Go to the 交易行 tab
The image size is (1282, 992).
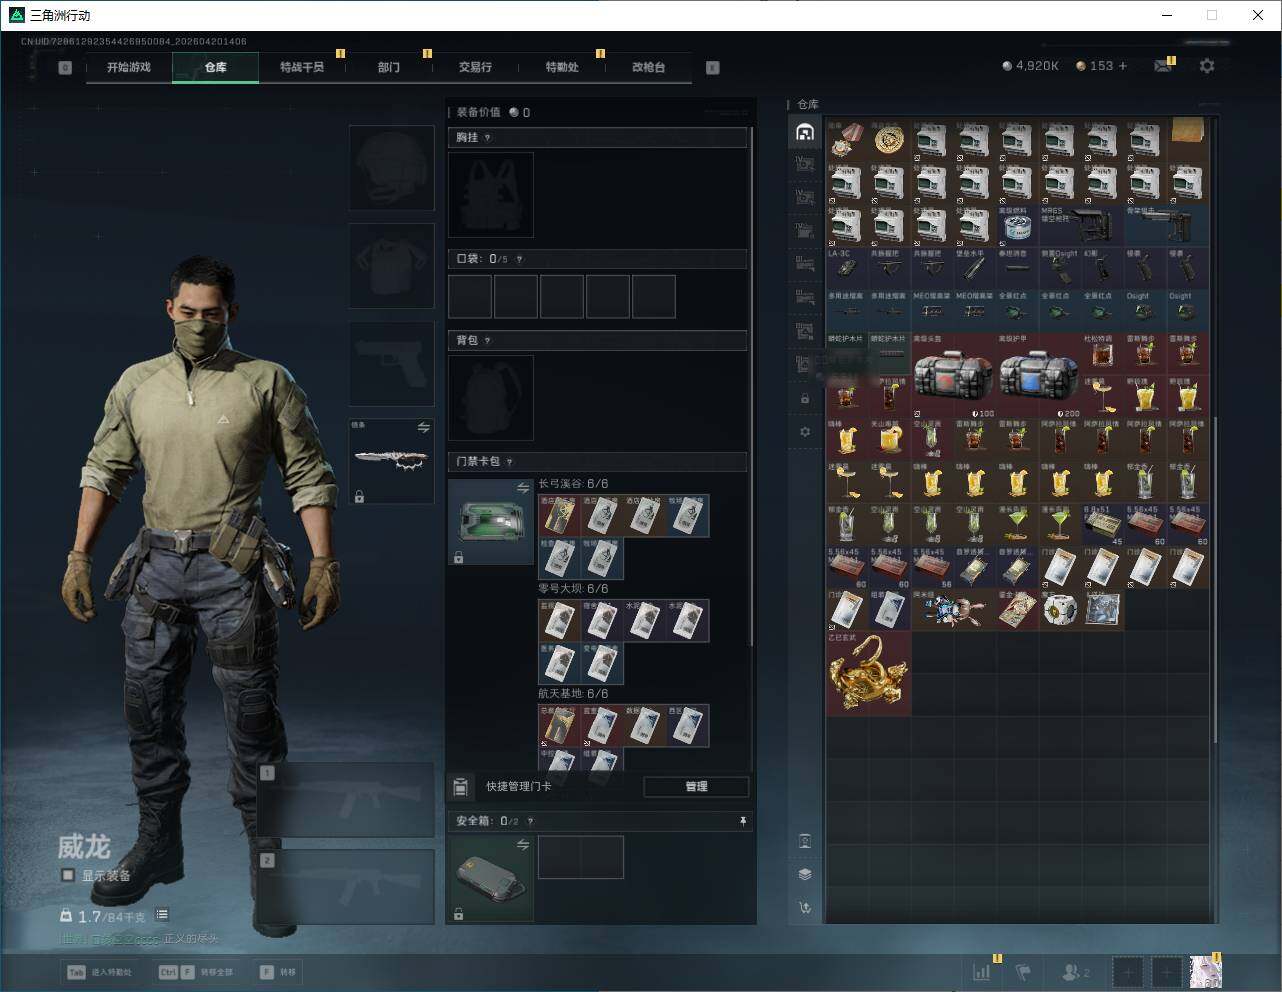(x=475, y=67)
